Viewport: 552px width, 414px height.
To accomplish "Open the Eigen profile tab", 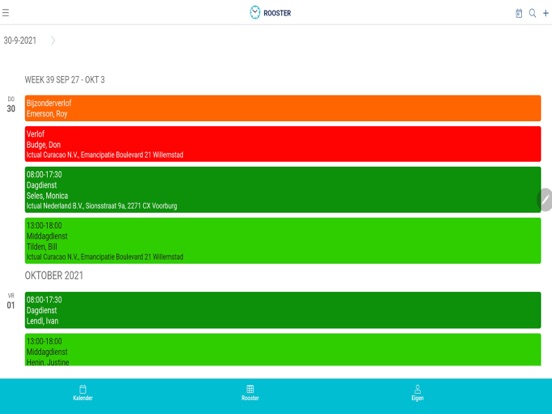I will coord(418,393).
